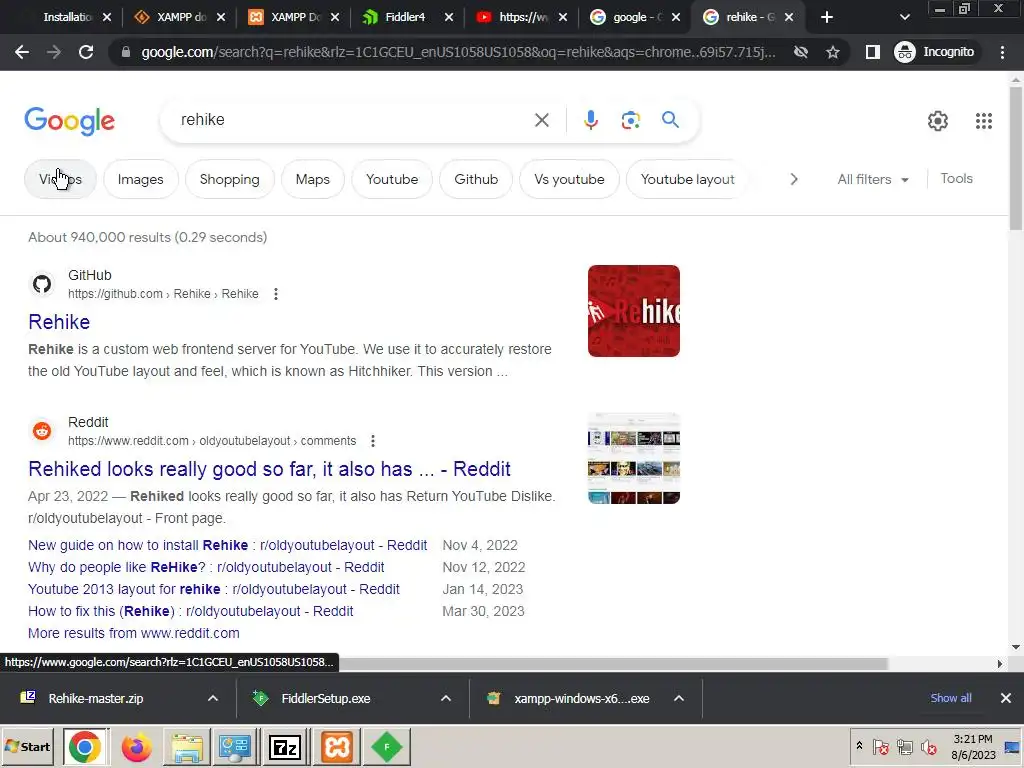Screen dimensions: 1024x768
Task: Show hidden system tray icons
Action: (859, 746)
